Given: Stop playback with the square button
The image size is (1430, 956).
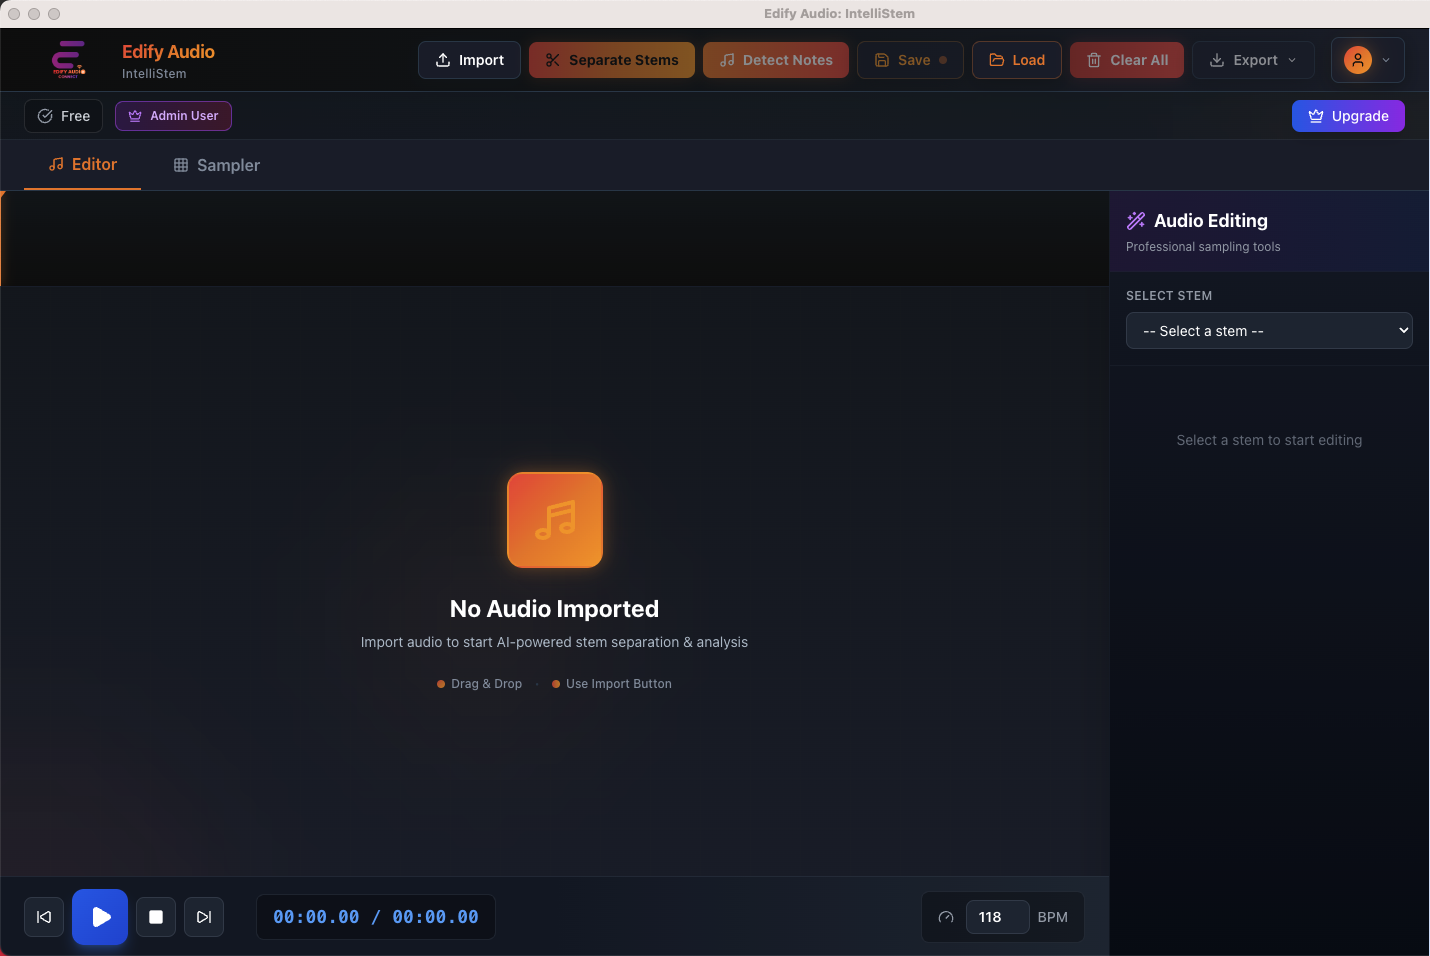Looking at the screenshot, I should click(x=156, y=917).
